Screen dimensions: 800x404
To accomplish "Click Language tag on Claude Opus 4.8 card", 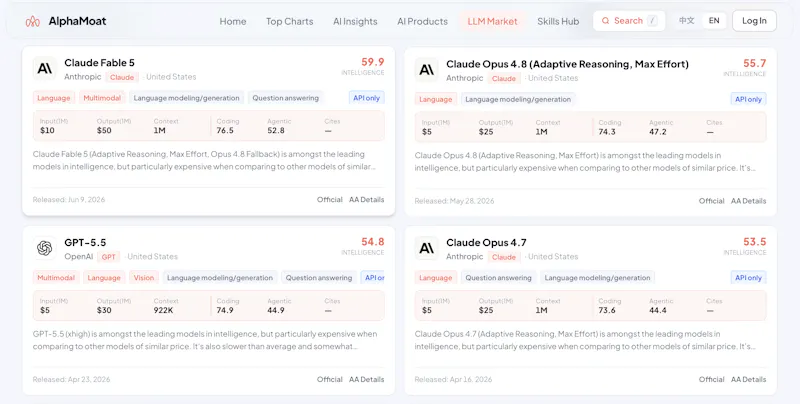I will 435,99.
